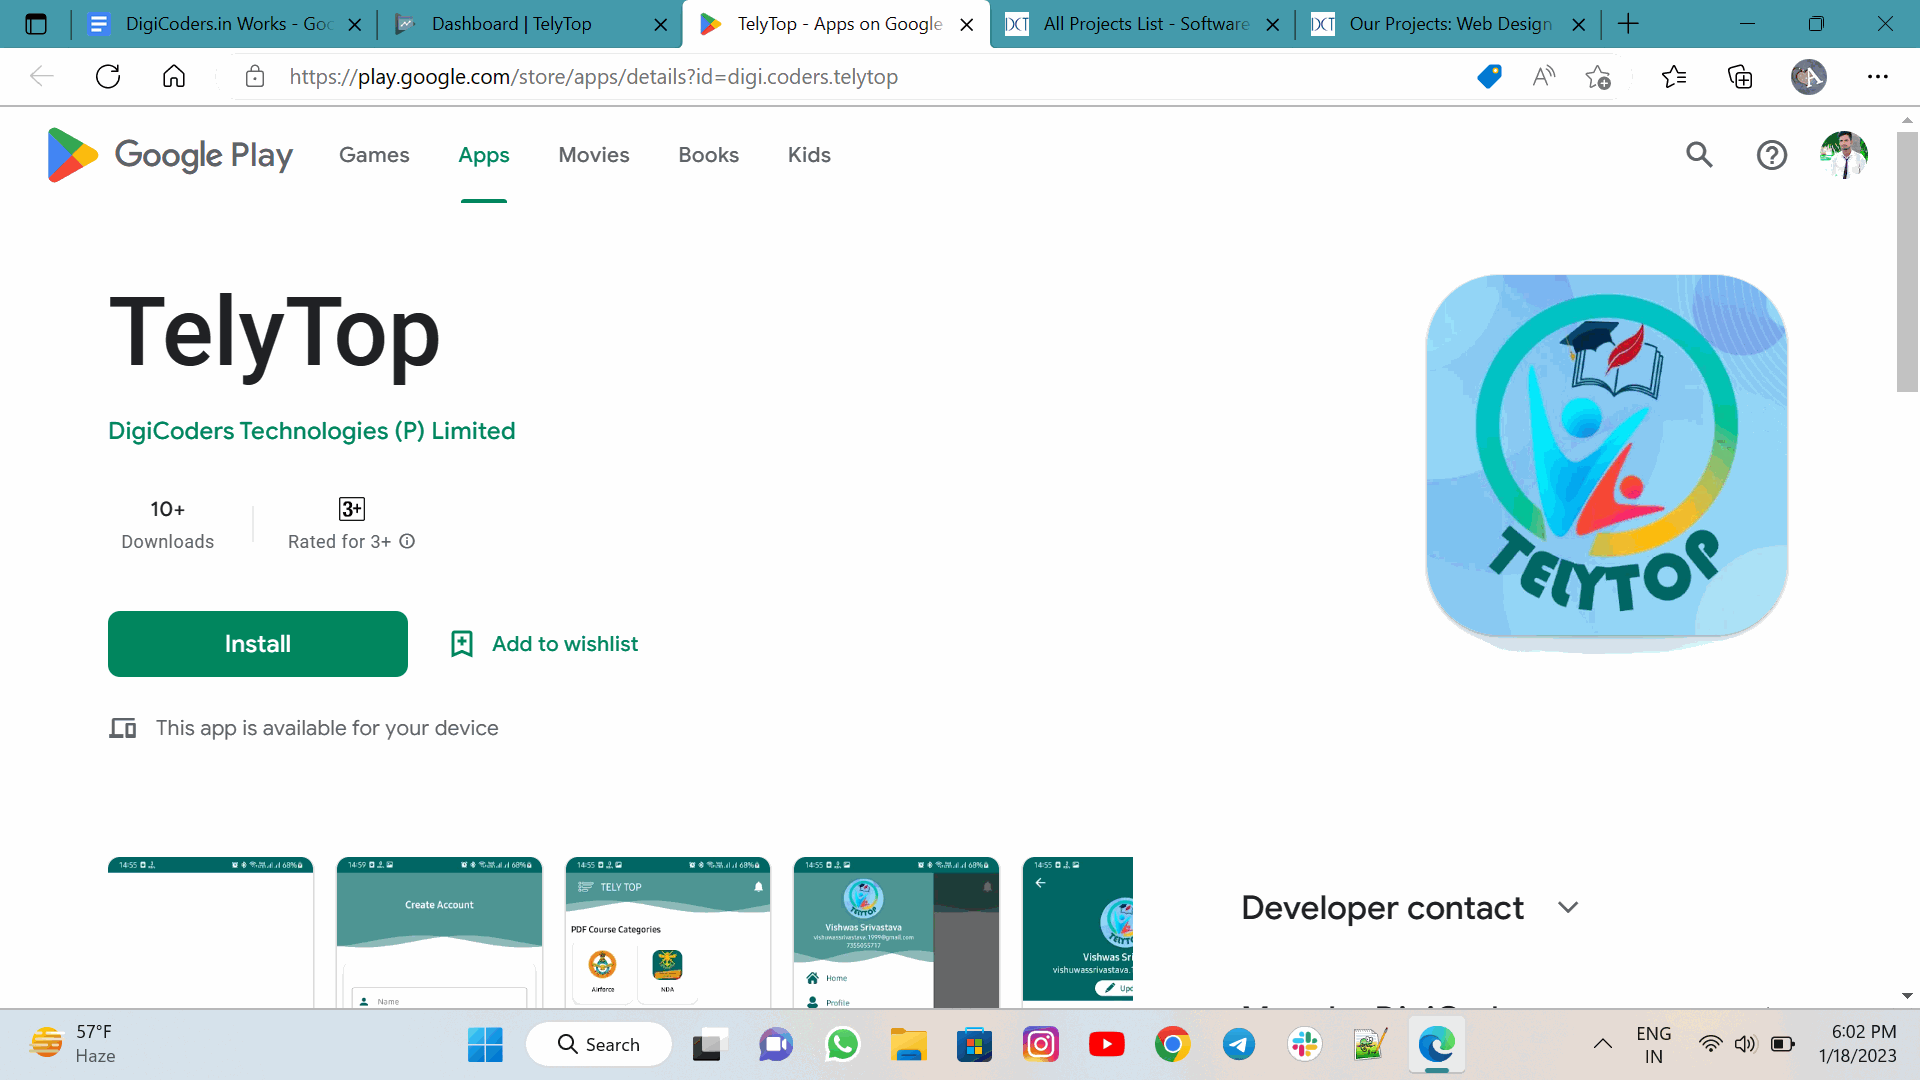Expand the Developer contact section
Viewport: 1920px width, 1080px height.
1568,907
